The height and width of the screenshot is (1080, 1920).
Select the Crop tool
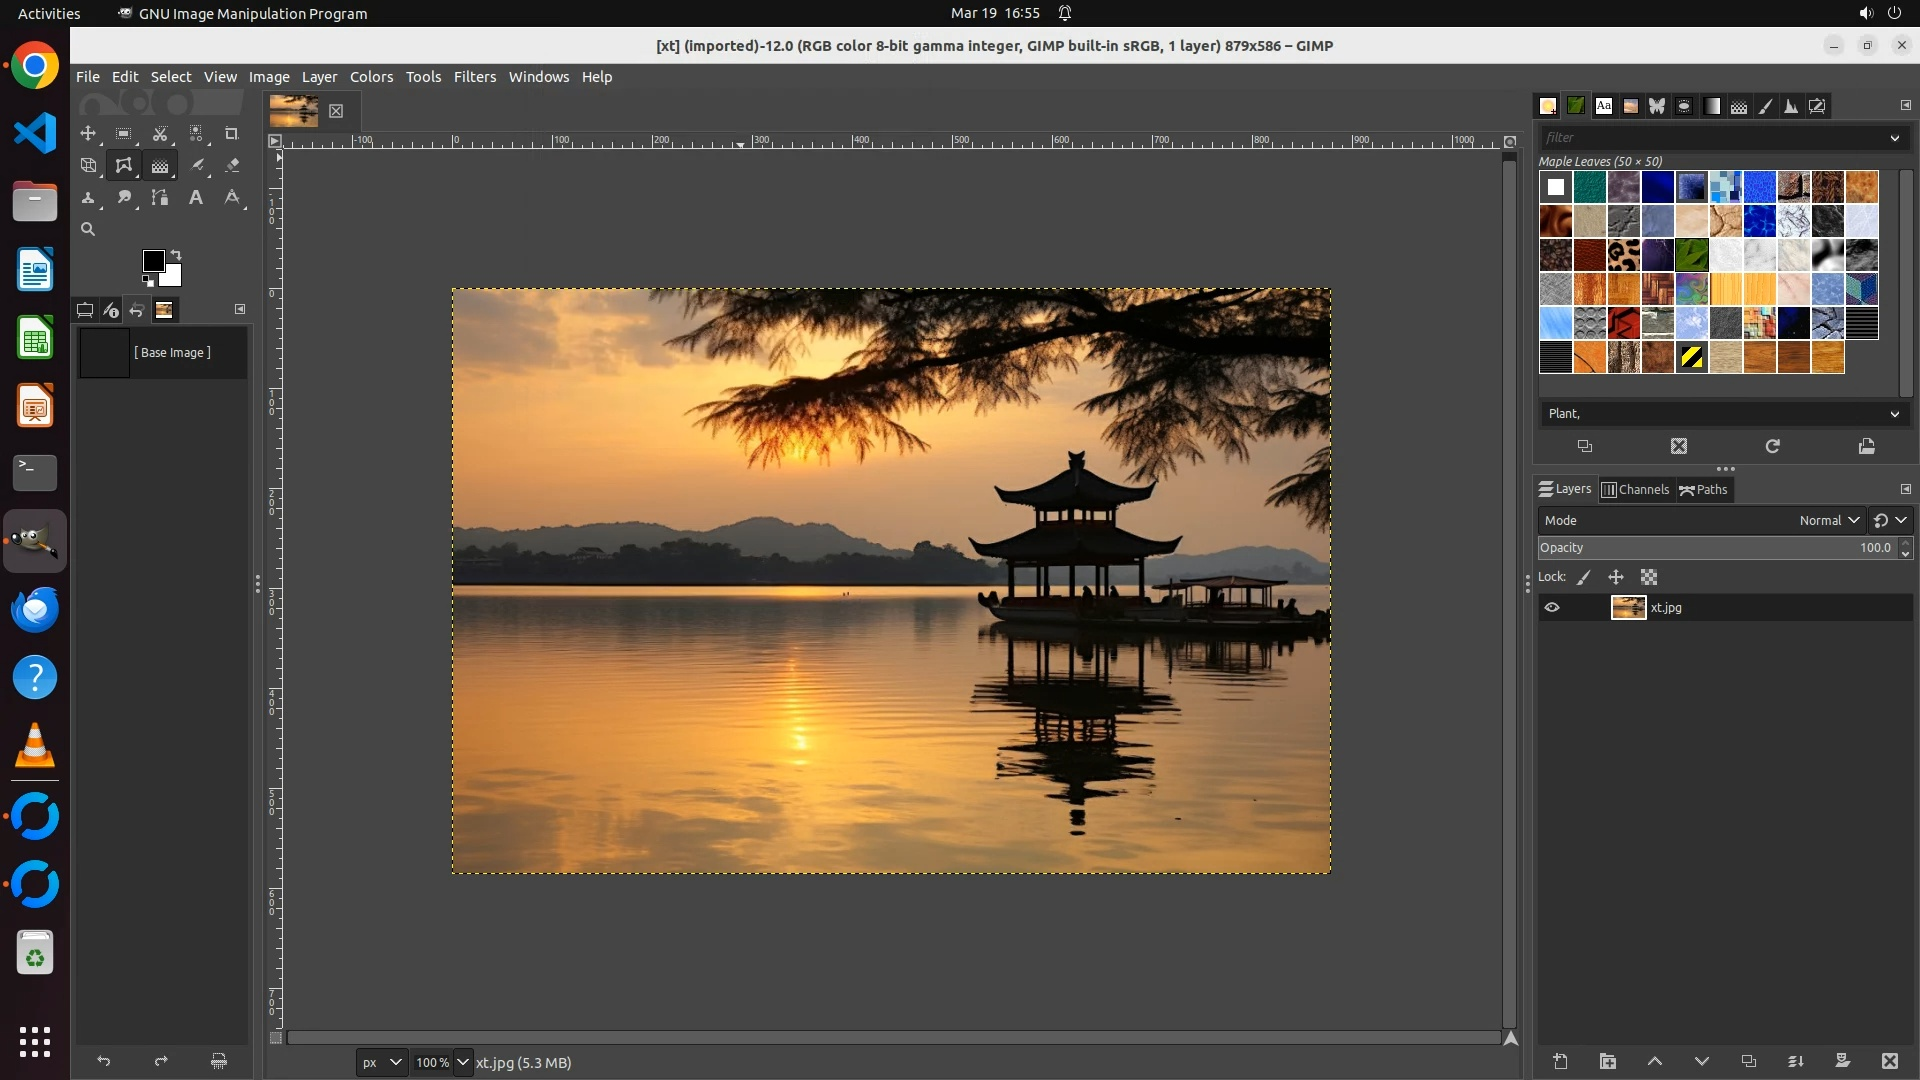click(x=231, y=133)
